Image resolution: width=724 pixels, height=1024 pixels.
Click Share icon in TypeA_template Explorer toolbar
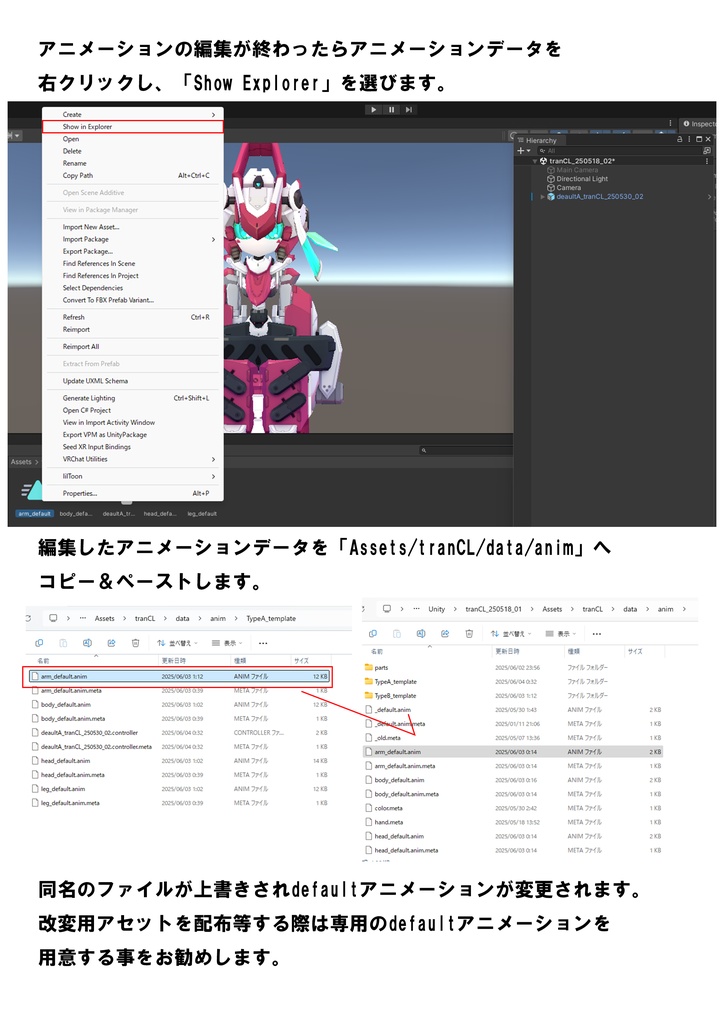click(x=111, y=643)
